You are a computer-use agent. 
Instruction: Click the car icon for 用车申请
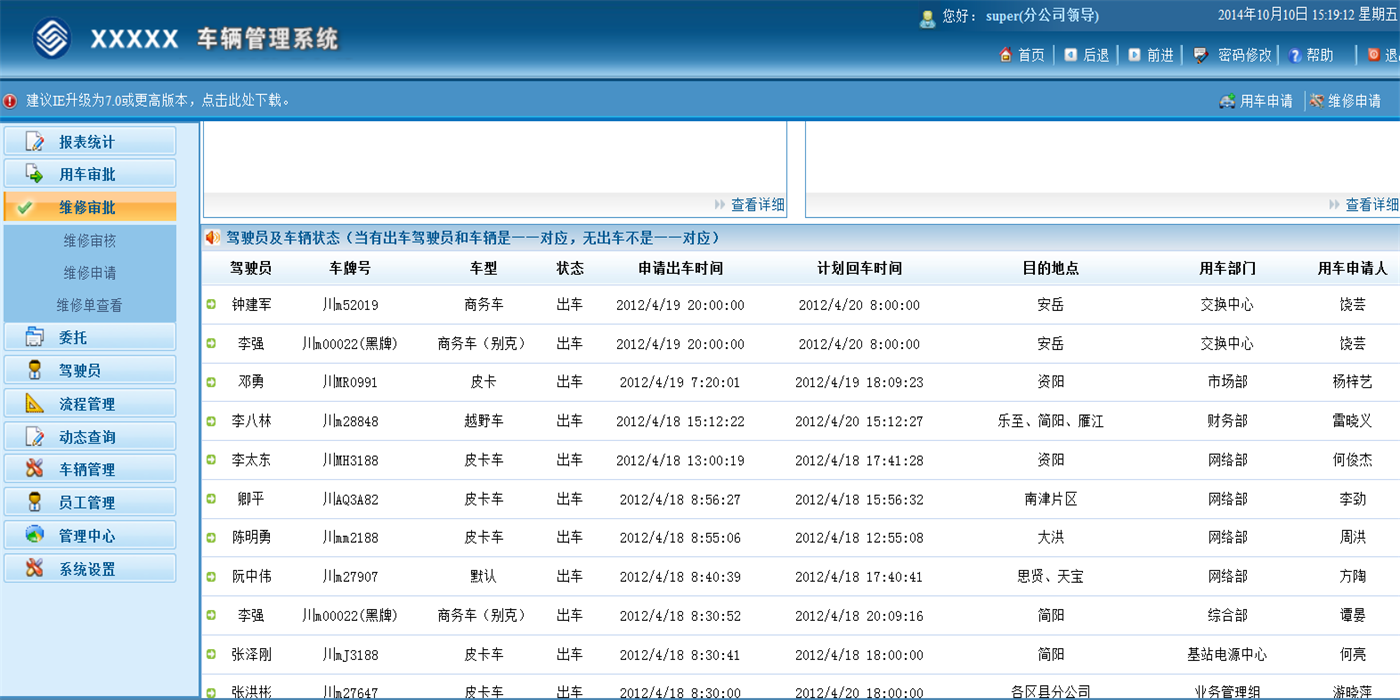[1227, 101]
